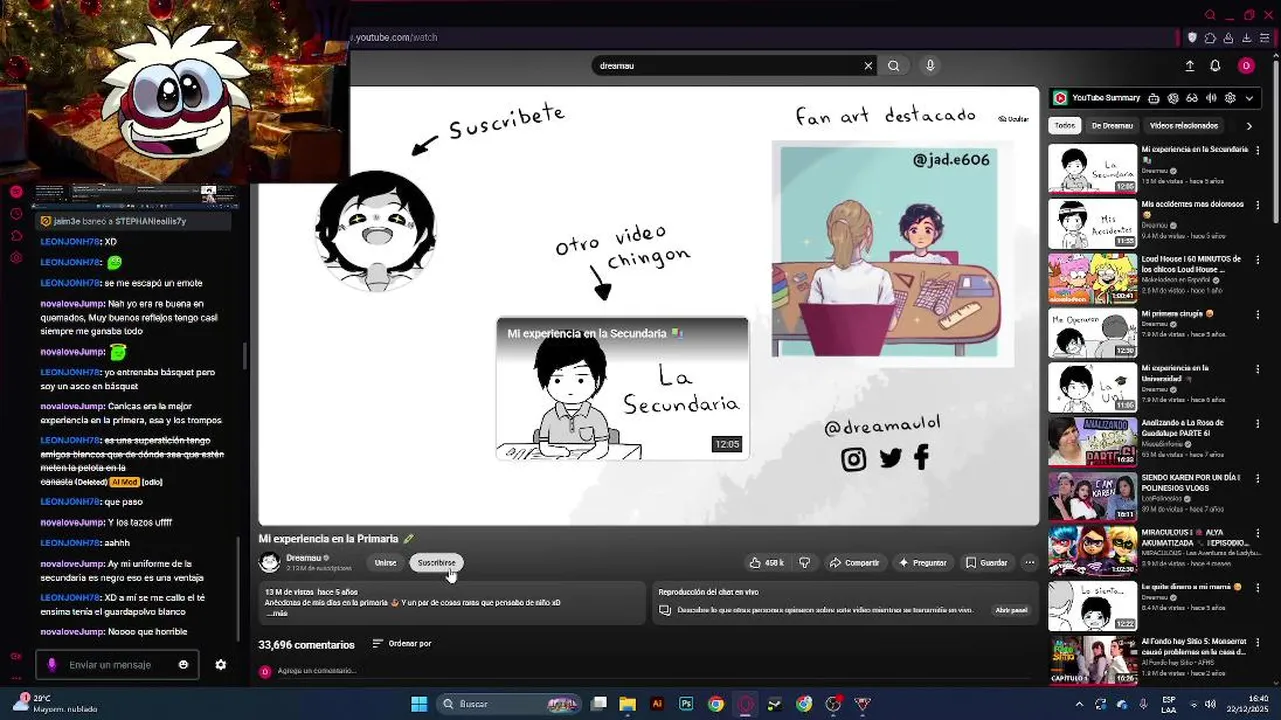Open YouTube Summary settings gear
1281x720 pixels.
(1230, 98)
